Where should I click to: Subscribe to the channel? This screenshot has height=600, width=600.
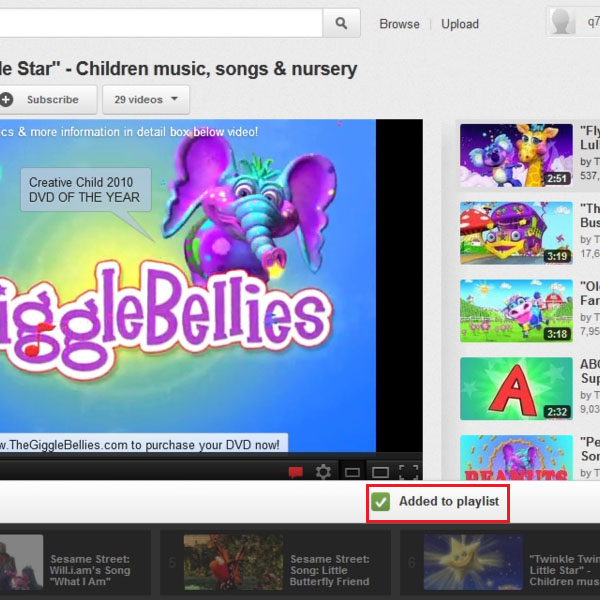(48, 100)
